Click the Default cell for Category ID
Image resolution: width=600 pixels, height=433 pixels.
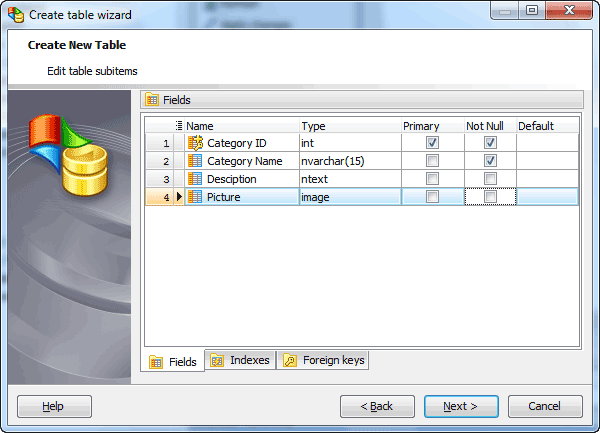point(547,143)
